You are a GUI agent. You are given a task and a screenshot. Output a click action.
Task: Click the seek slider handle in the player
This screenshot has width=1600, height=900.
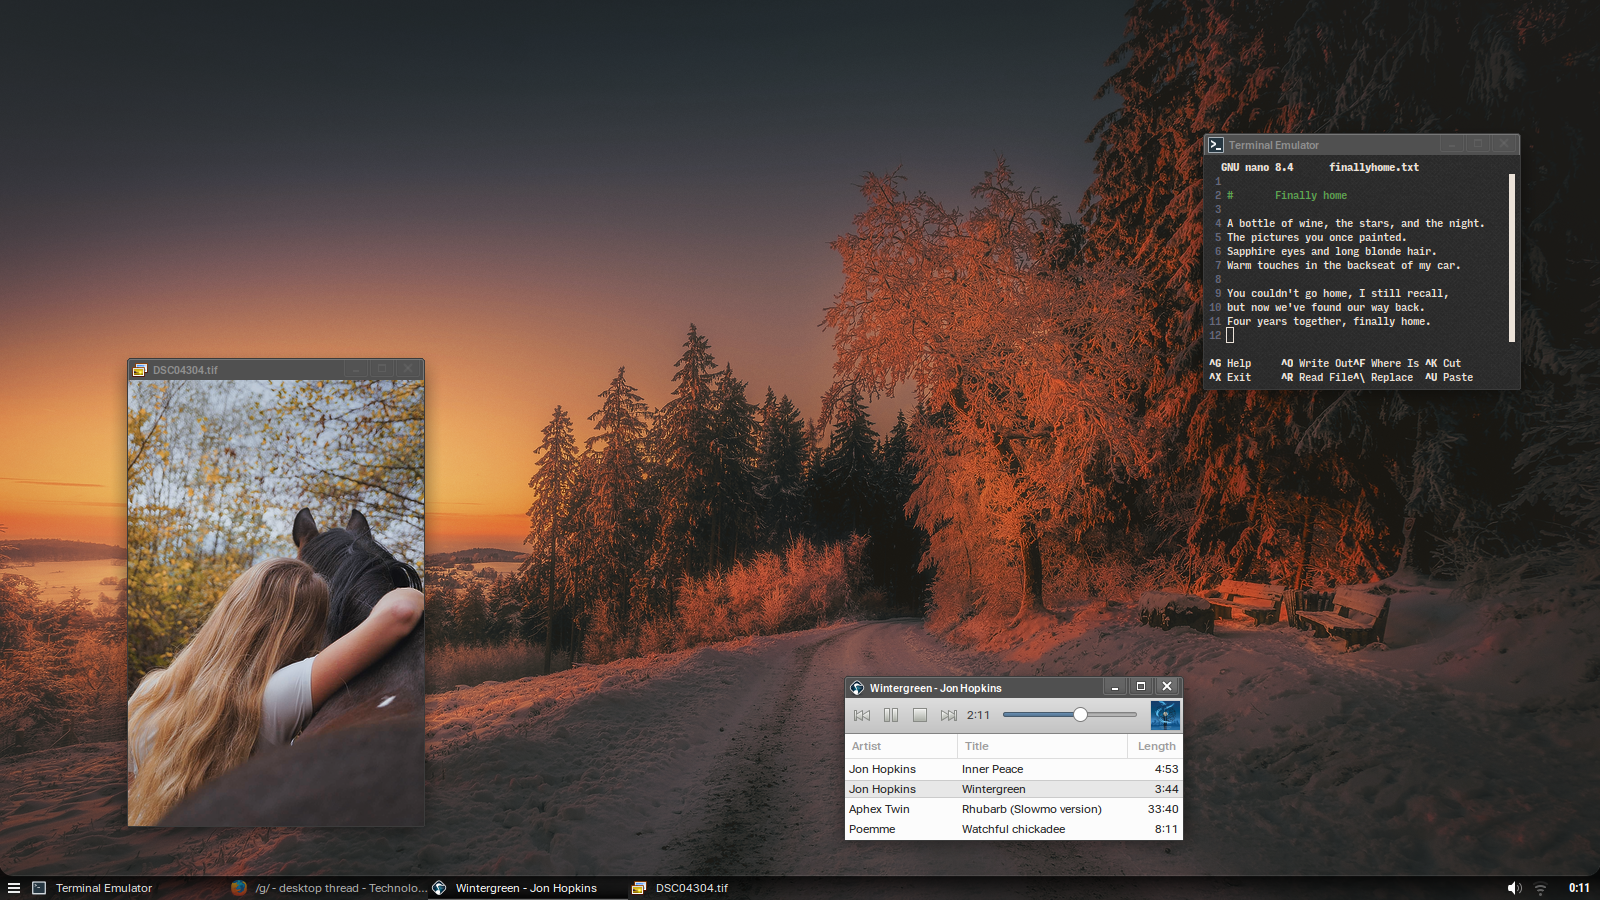(1080, 714)
